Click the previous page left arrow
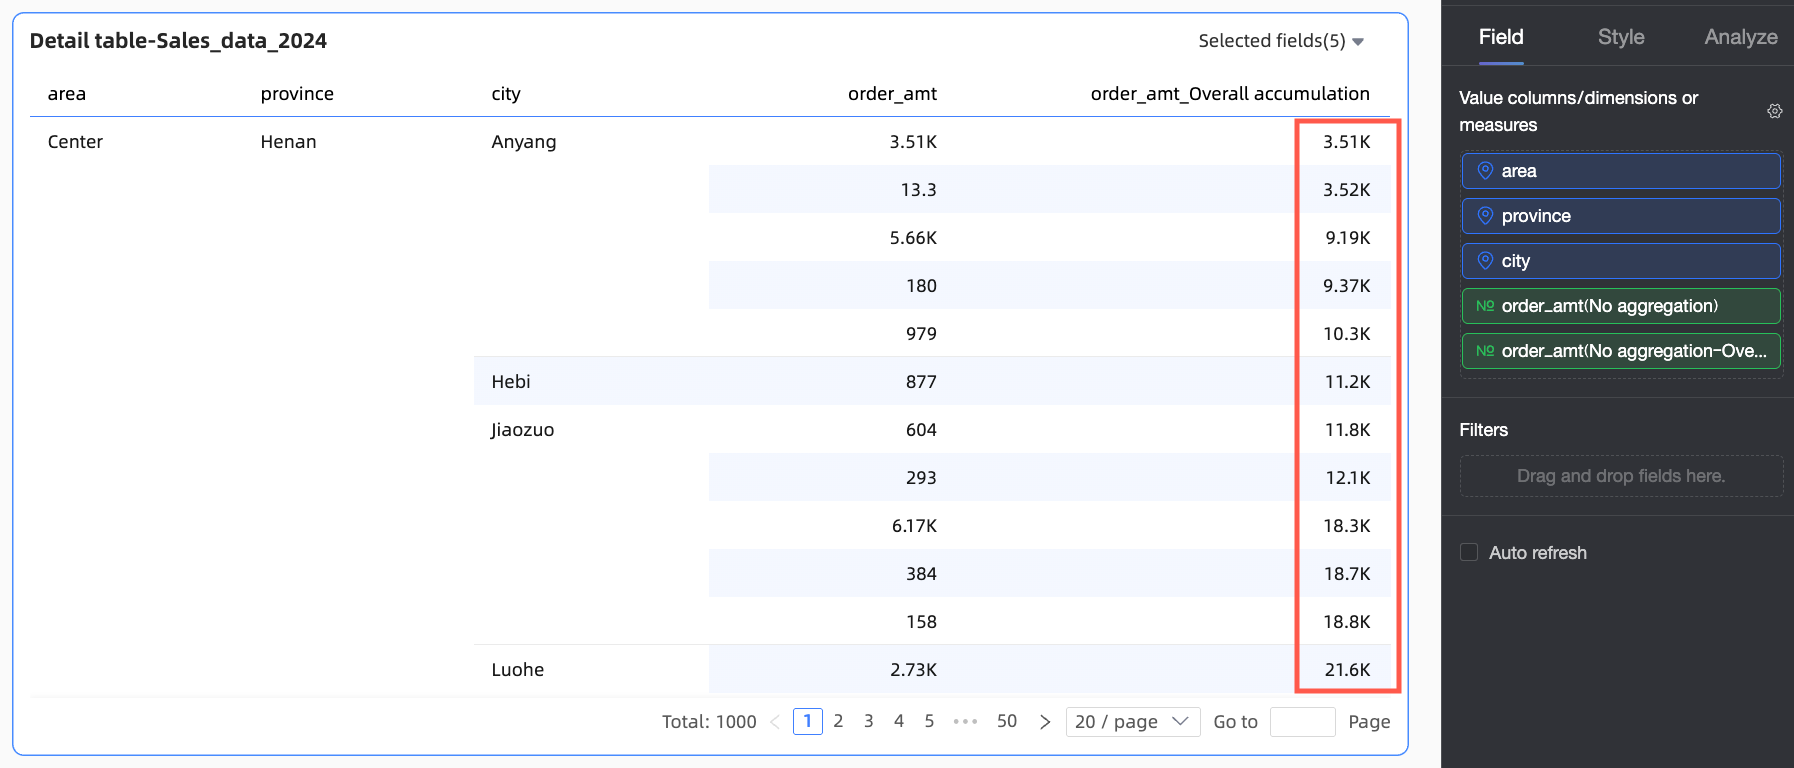 (x=775, y=722)
